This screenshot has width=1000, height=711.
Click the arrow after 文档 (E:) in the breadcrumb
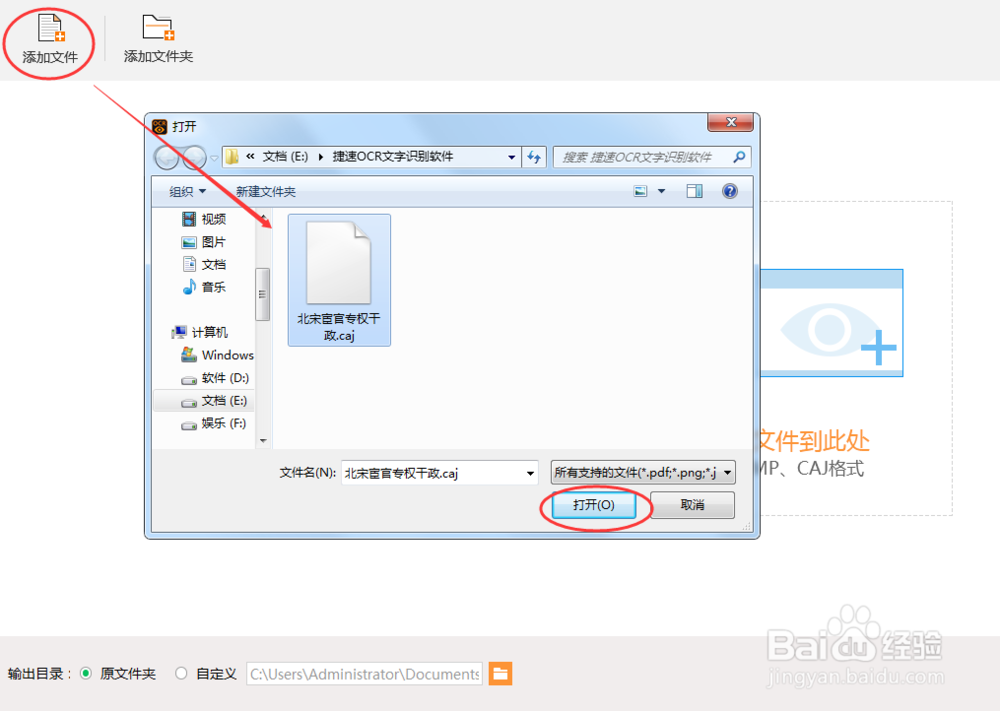pyautogui.click(x=321, y=157)
